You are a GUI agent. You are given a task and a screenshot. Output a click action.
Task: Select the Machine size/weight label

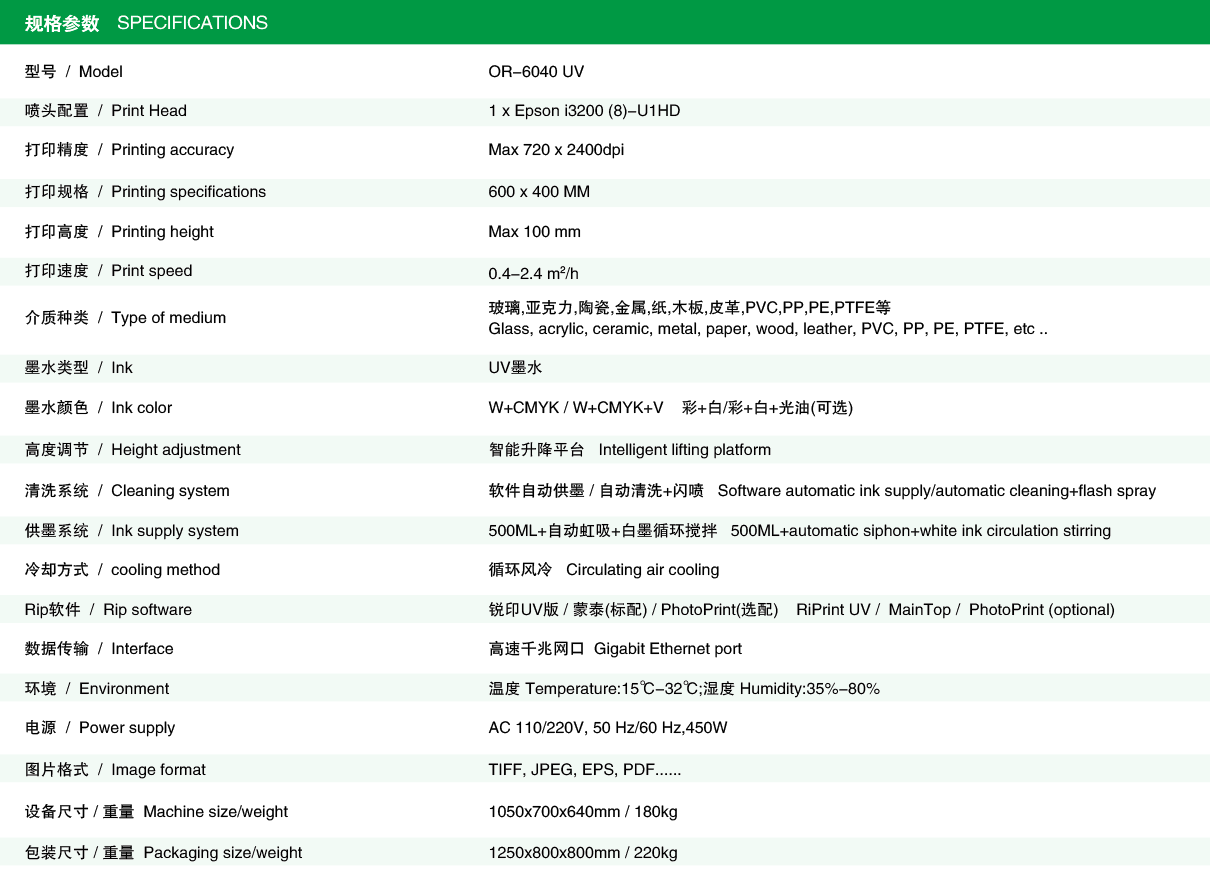(156, 812)
